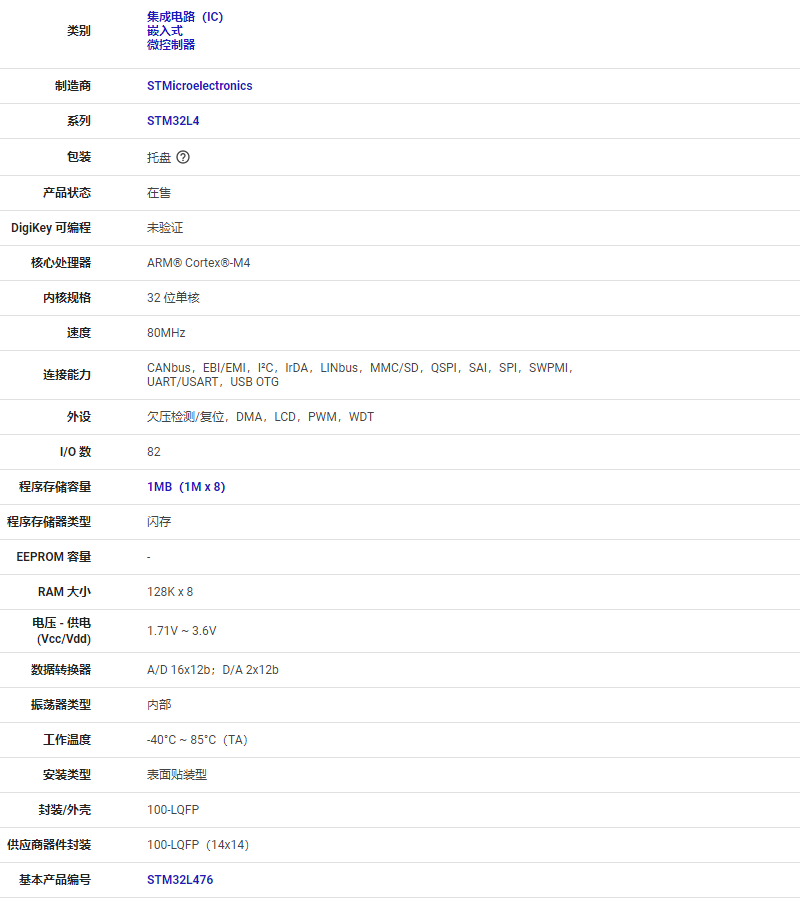Click the EEPROM 容量 row label
Viewport: 800px width, 900px height.
53,557
